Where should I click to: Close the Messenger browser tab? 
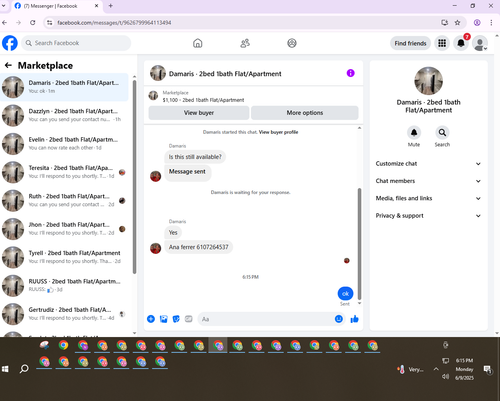[x=96, y=6]
